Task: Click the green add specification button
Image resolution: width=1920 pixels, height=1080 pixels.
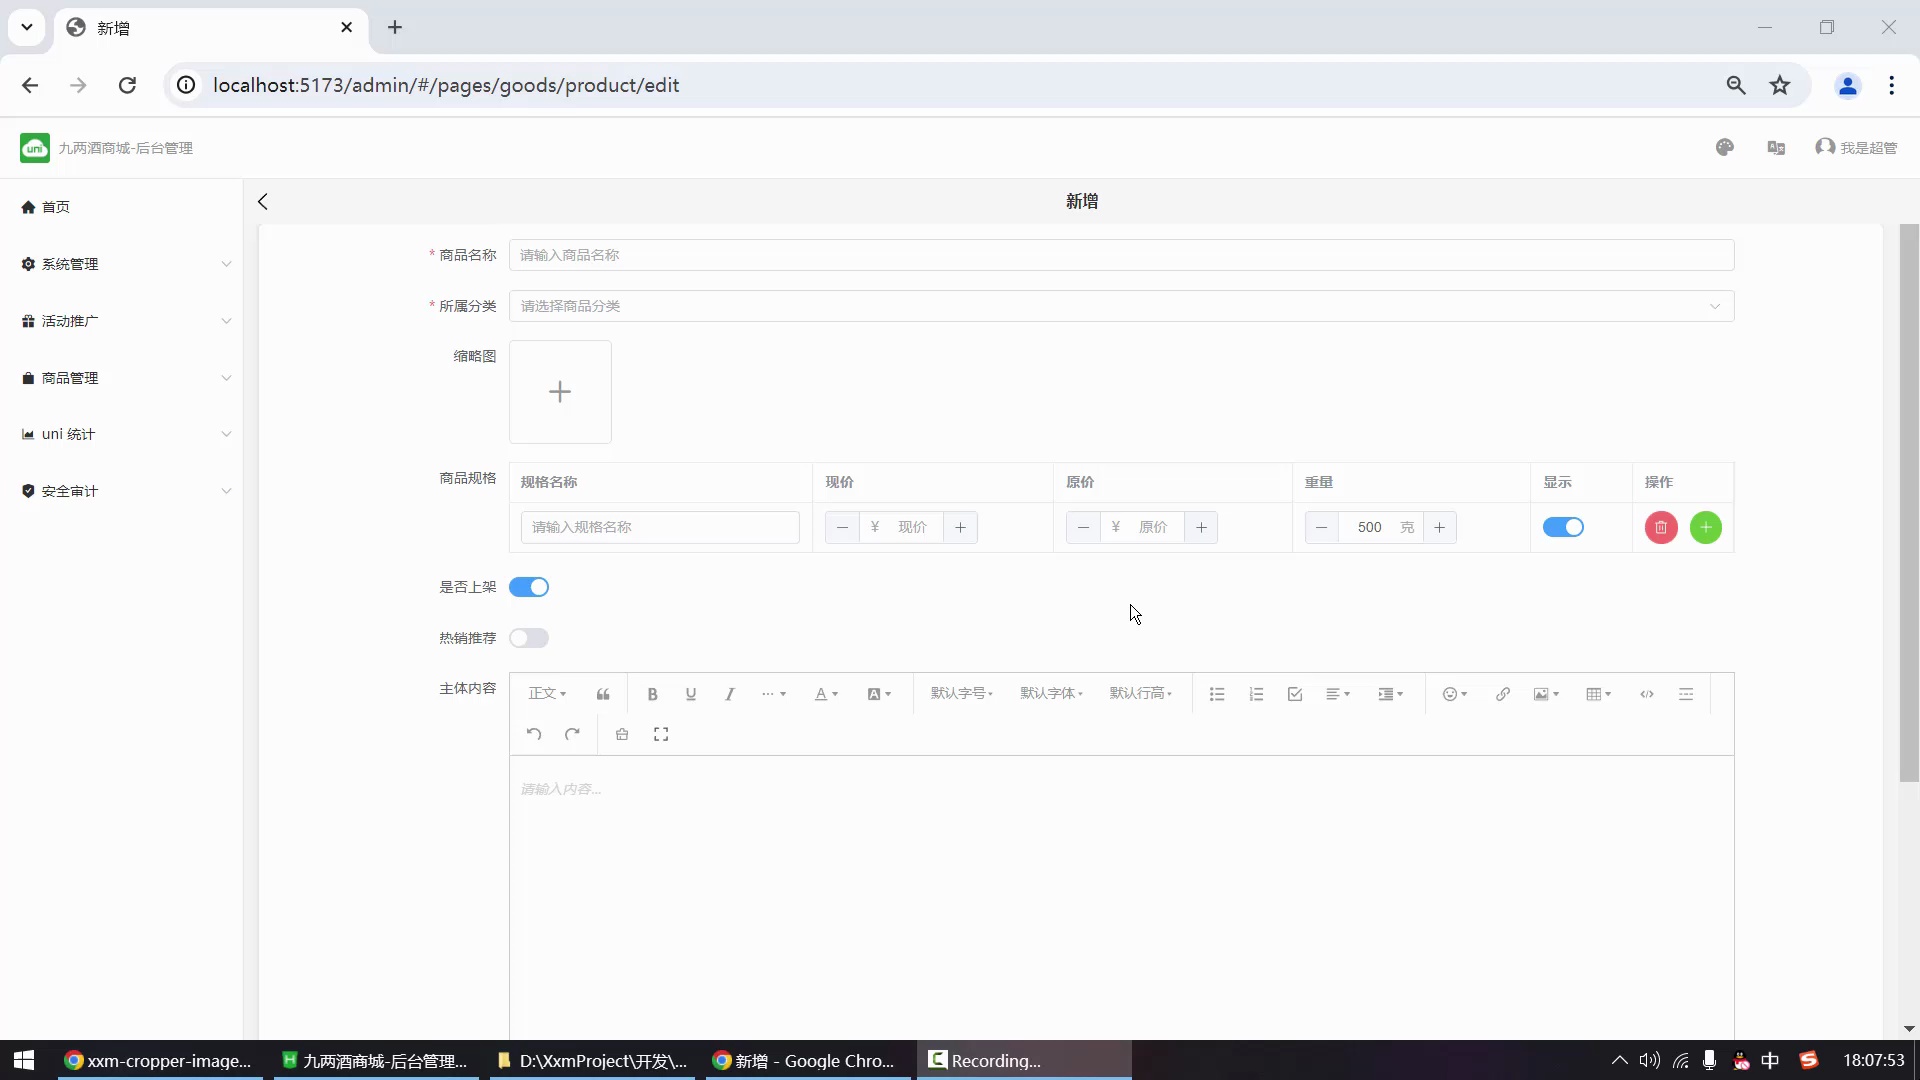Action: (x=1706, y=528)
